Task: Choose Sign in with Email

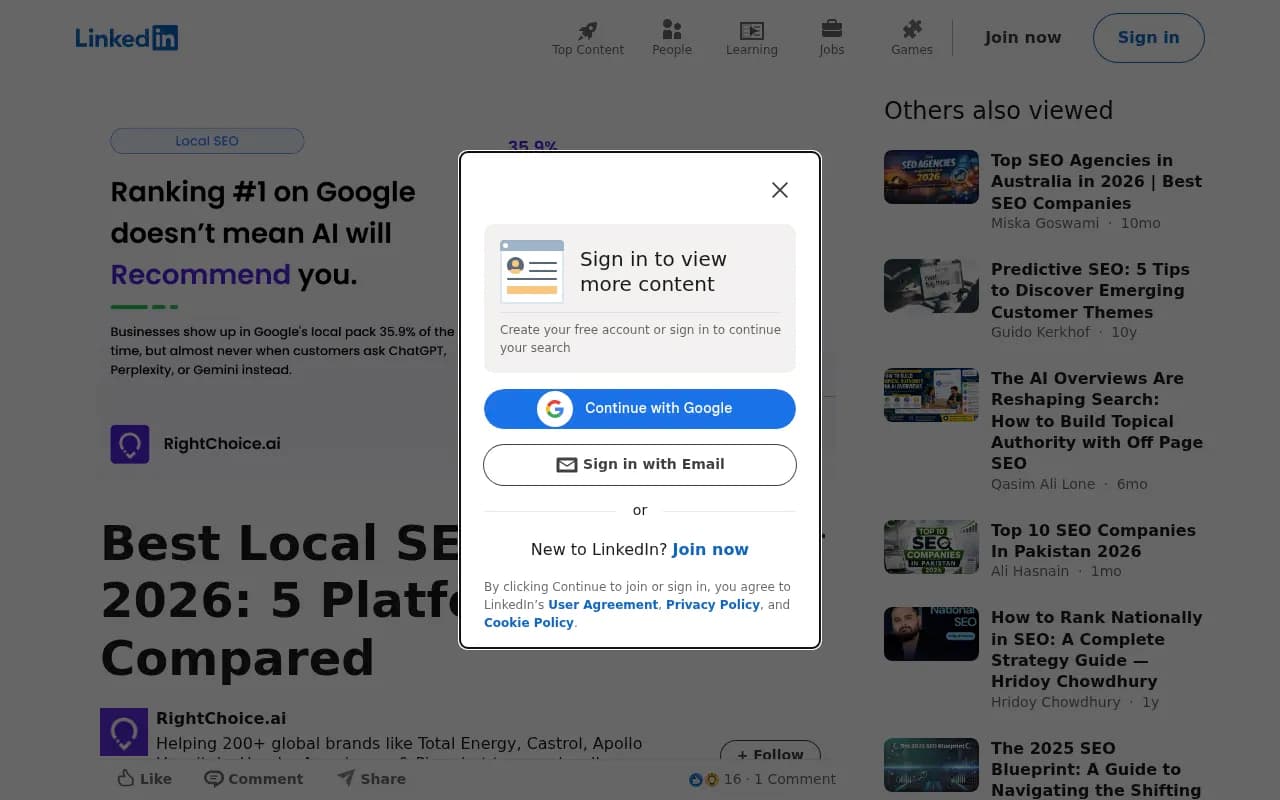Action: [640, 465]
